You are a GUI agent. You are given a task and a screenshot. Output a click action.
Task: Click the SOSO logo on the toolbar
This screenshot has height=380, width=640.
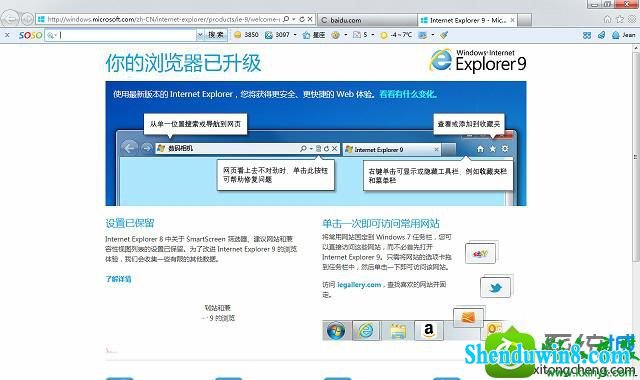[x=30, y=35]
